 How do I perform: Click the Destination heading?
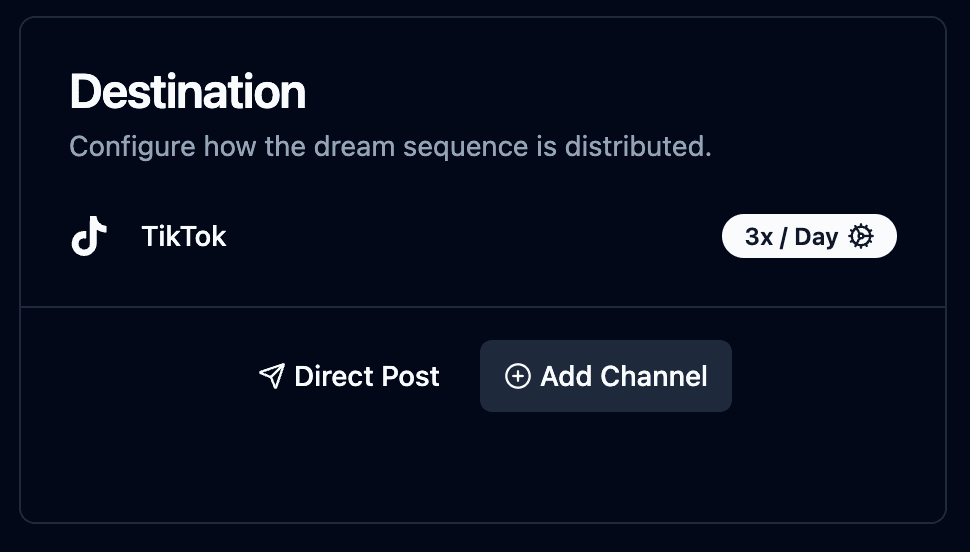tap(187, 92)
